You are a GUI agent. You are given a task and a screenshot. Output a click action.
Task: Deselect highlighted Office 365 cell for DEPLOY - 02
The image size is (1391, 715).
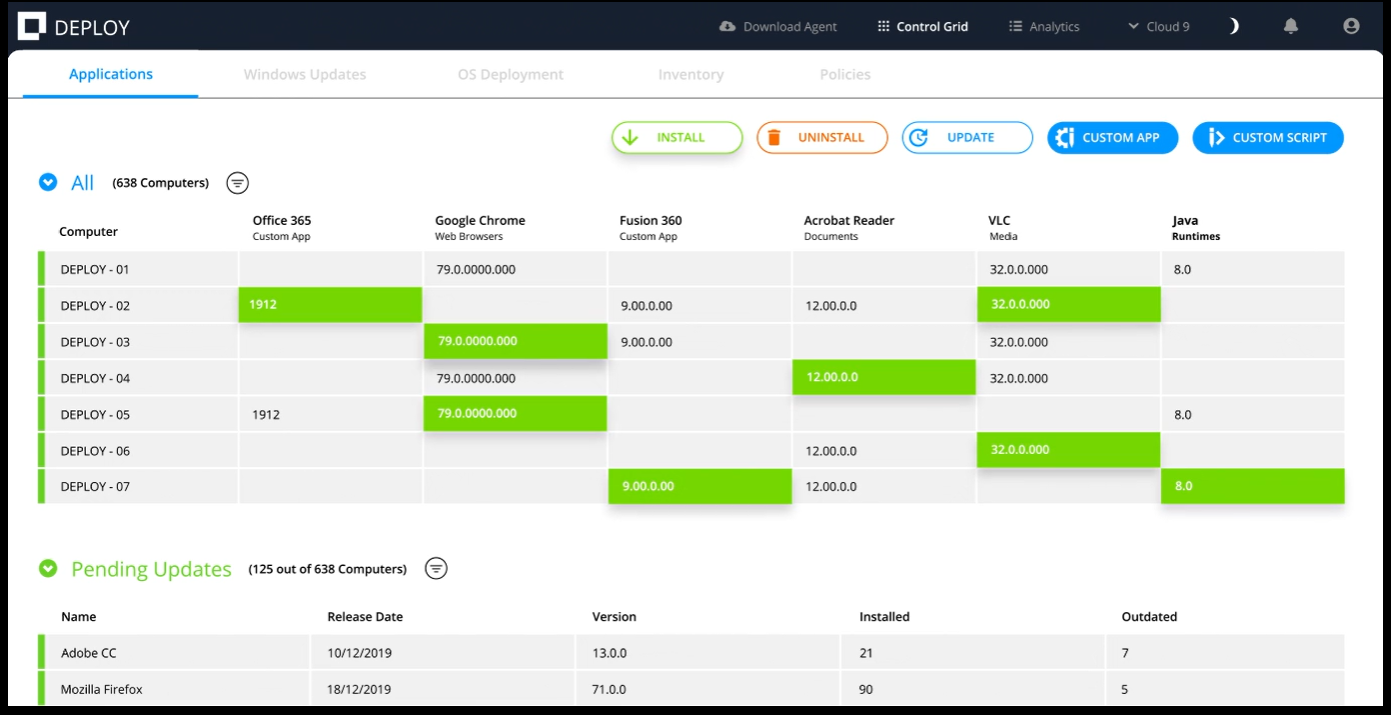click(330, 305)
